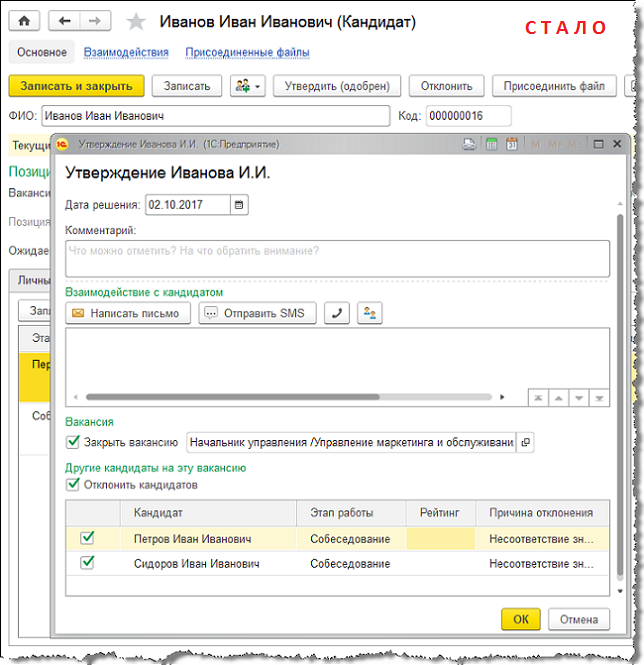This screenshot has width=644, height=665.
Task: Click the vacancy name field Начальник управления
Action: click(x=351, y=442)
